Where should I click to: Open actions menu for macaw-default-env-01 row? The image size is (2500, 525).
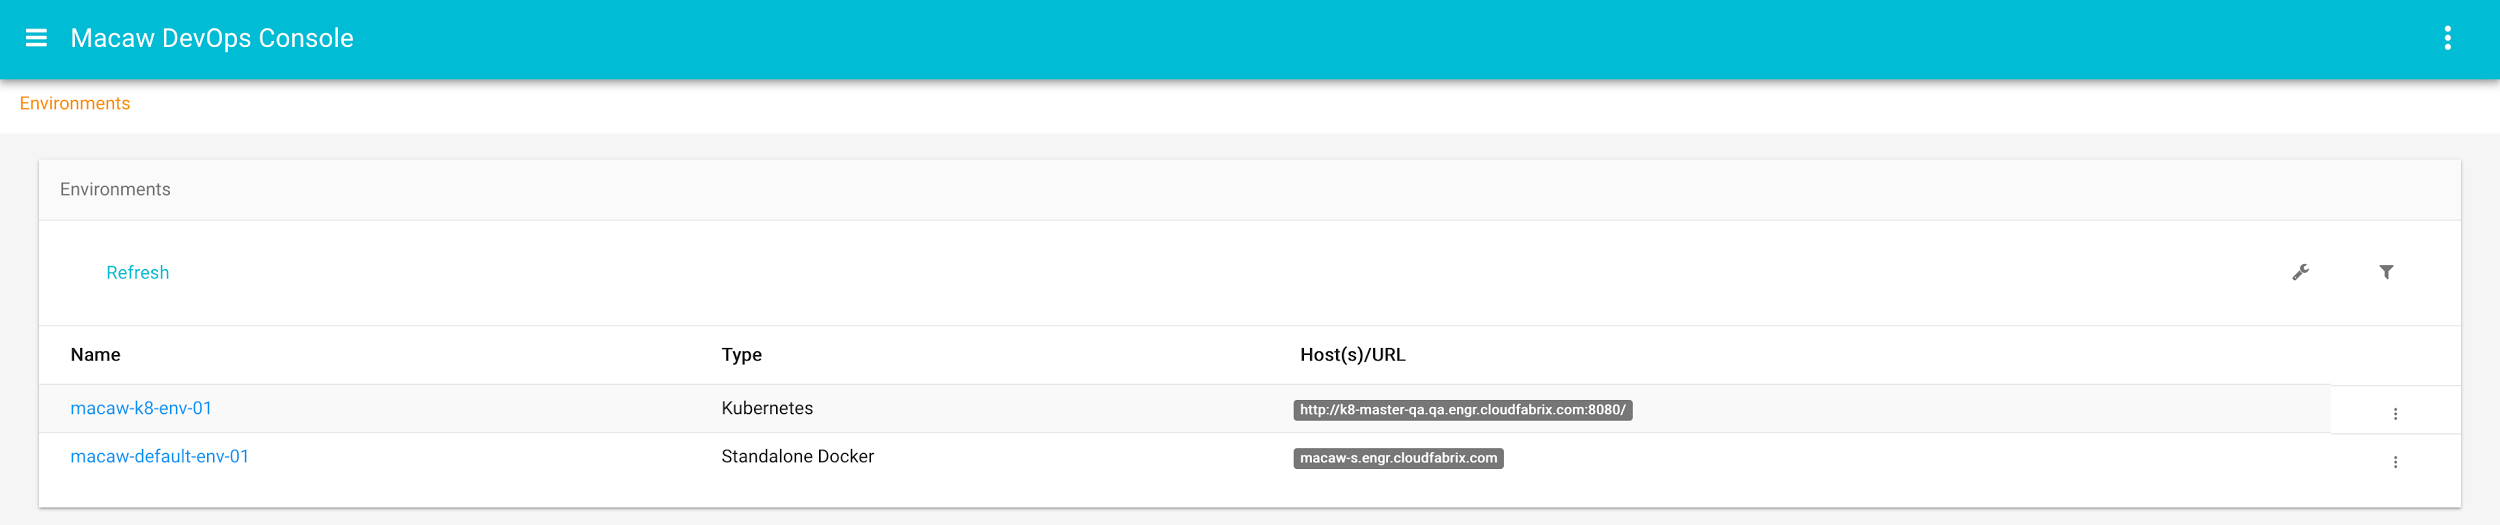point(2395,462)
